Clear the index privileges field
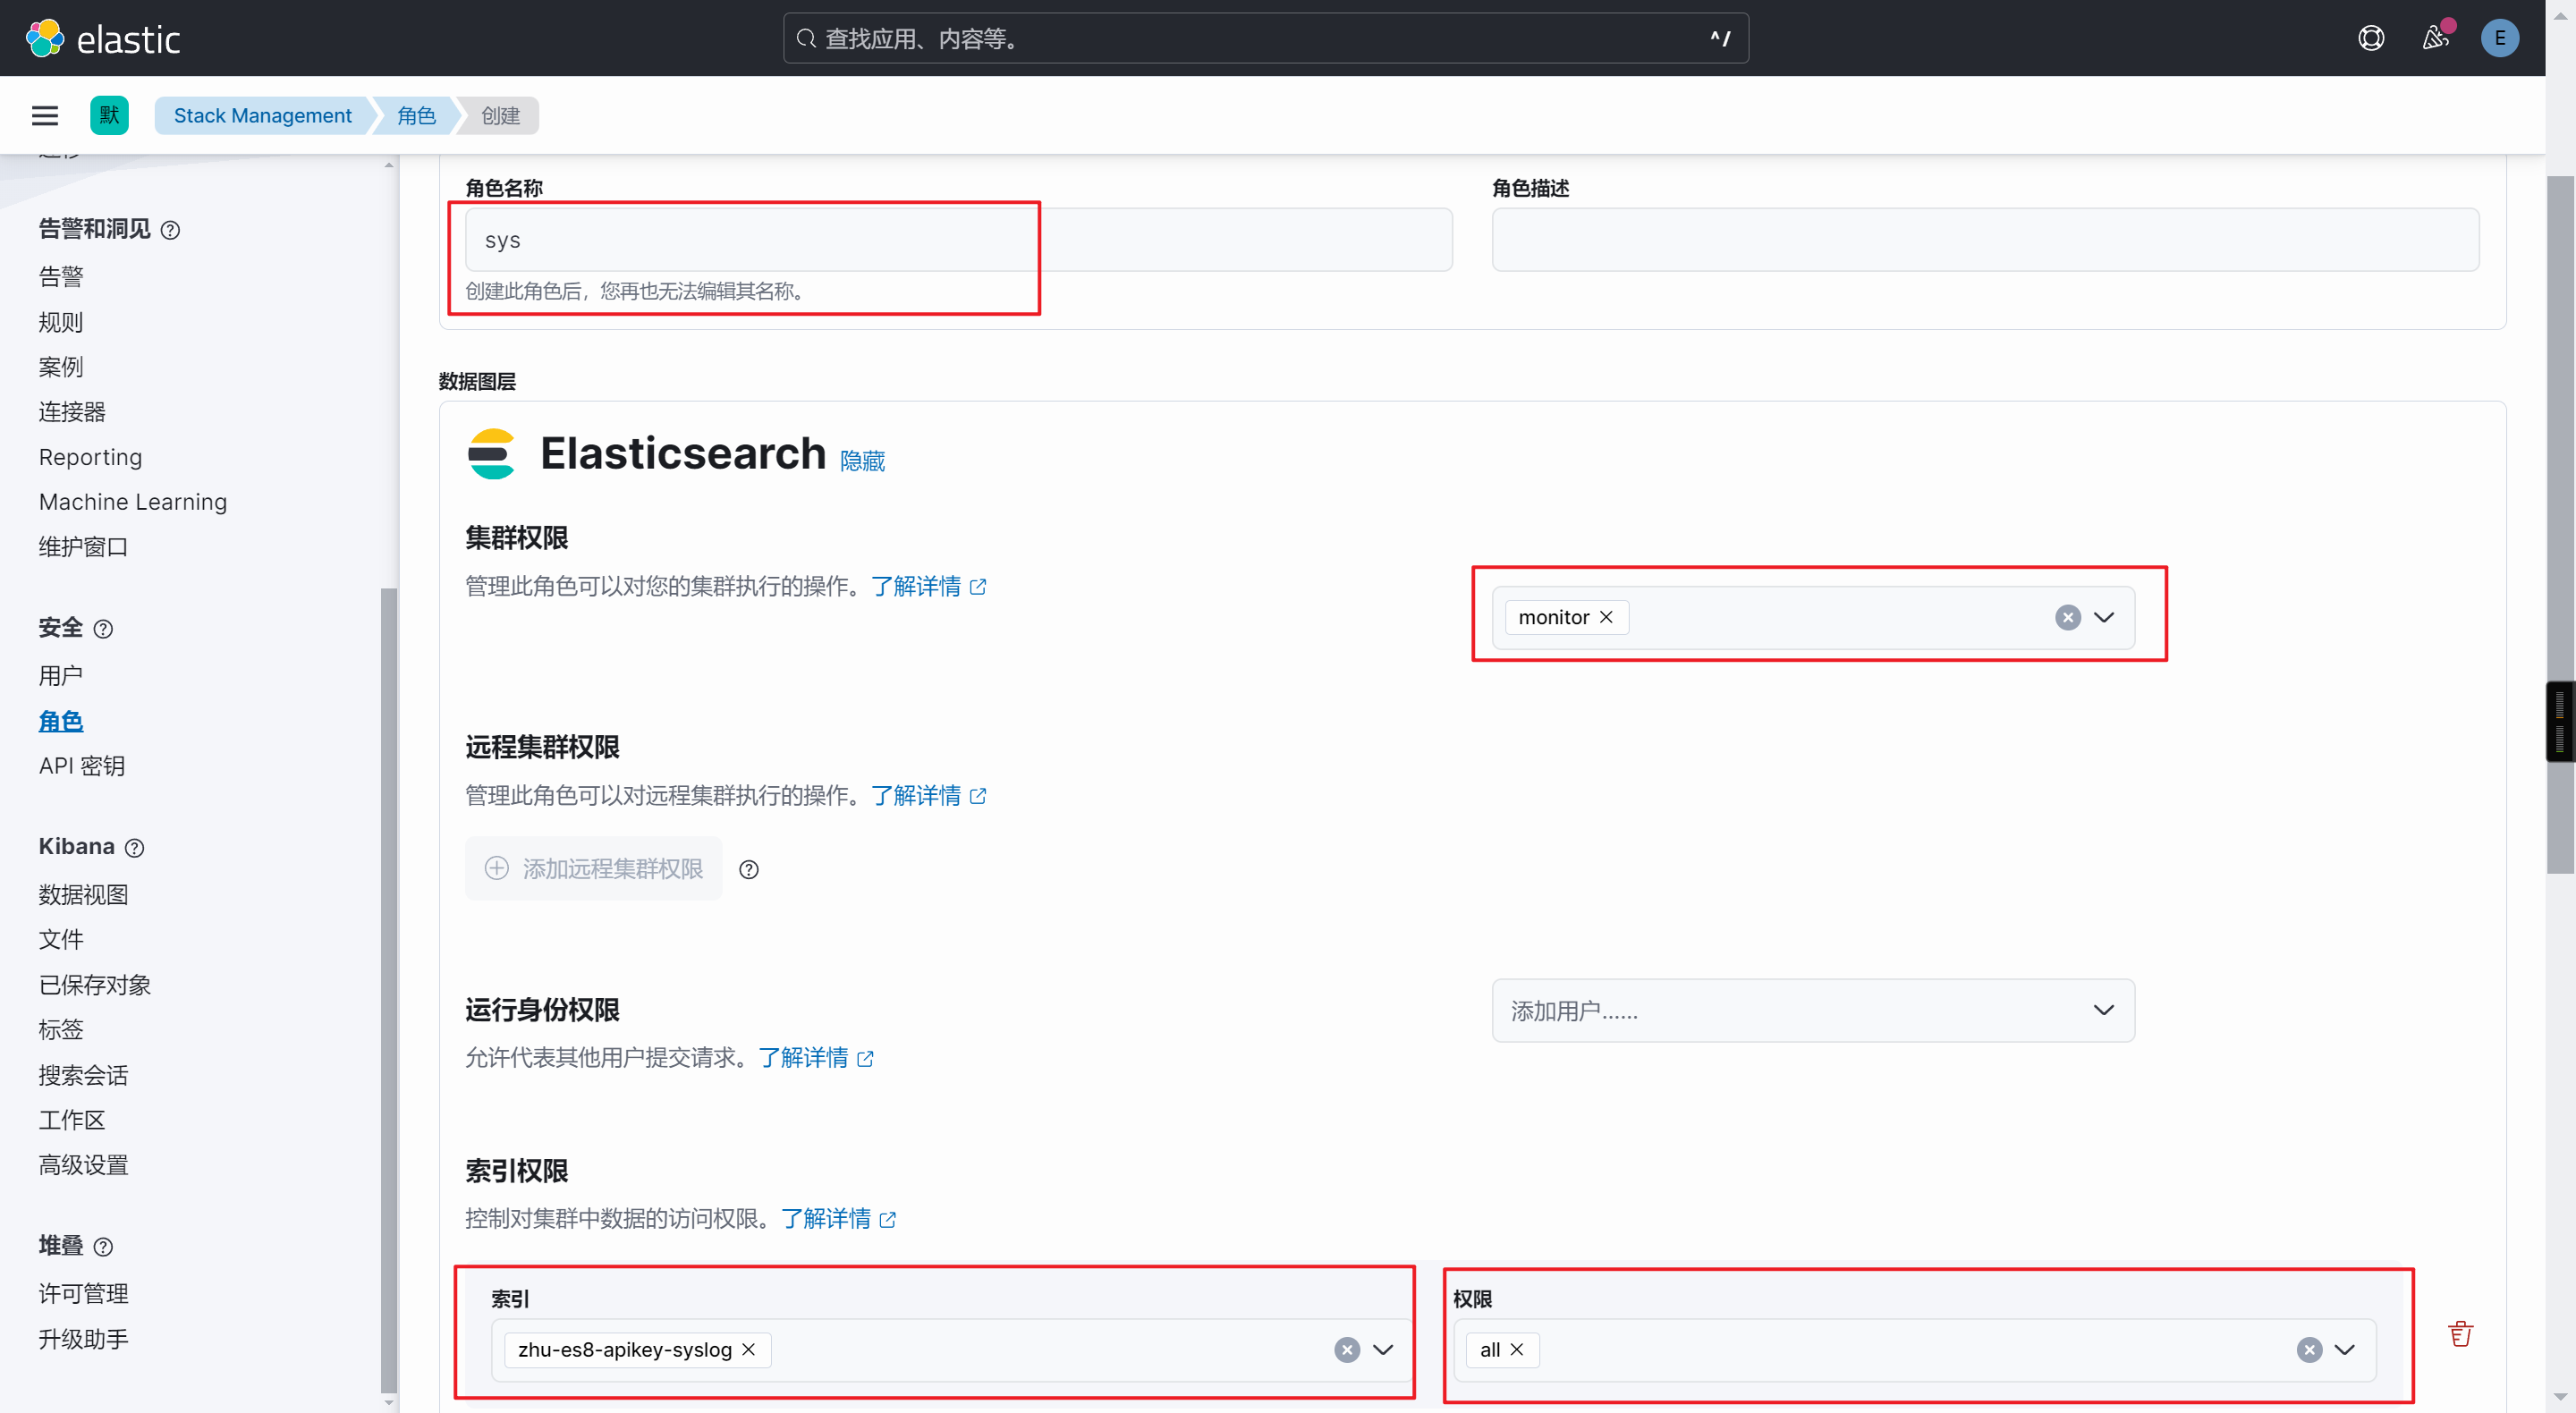2576x1413 pixels. tap(2309, 1350)
